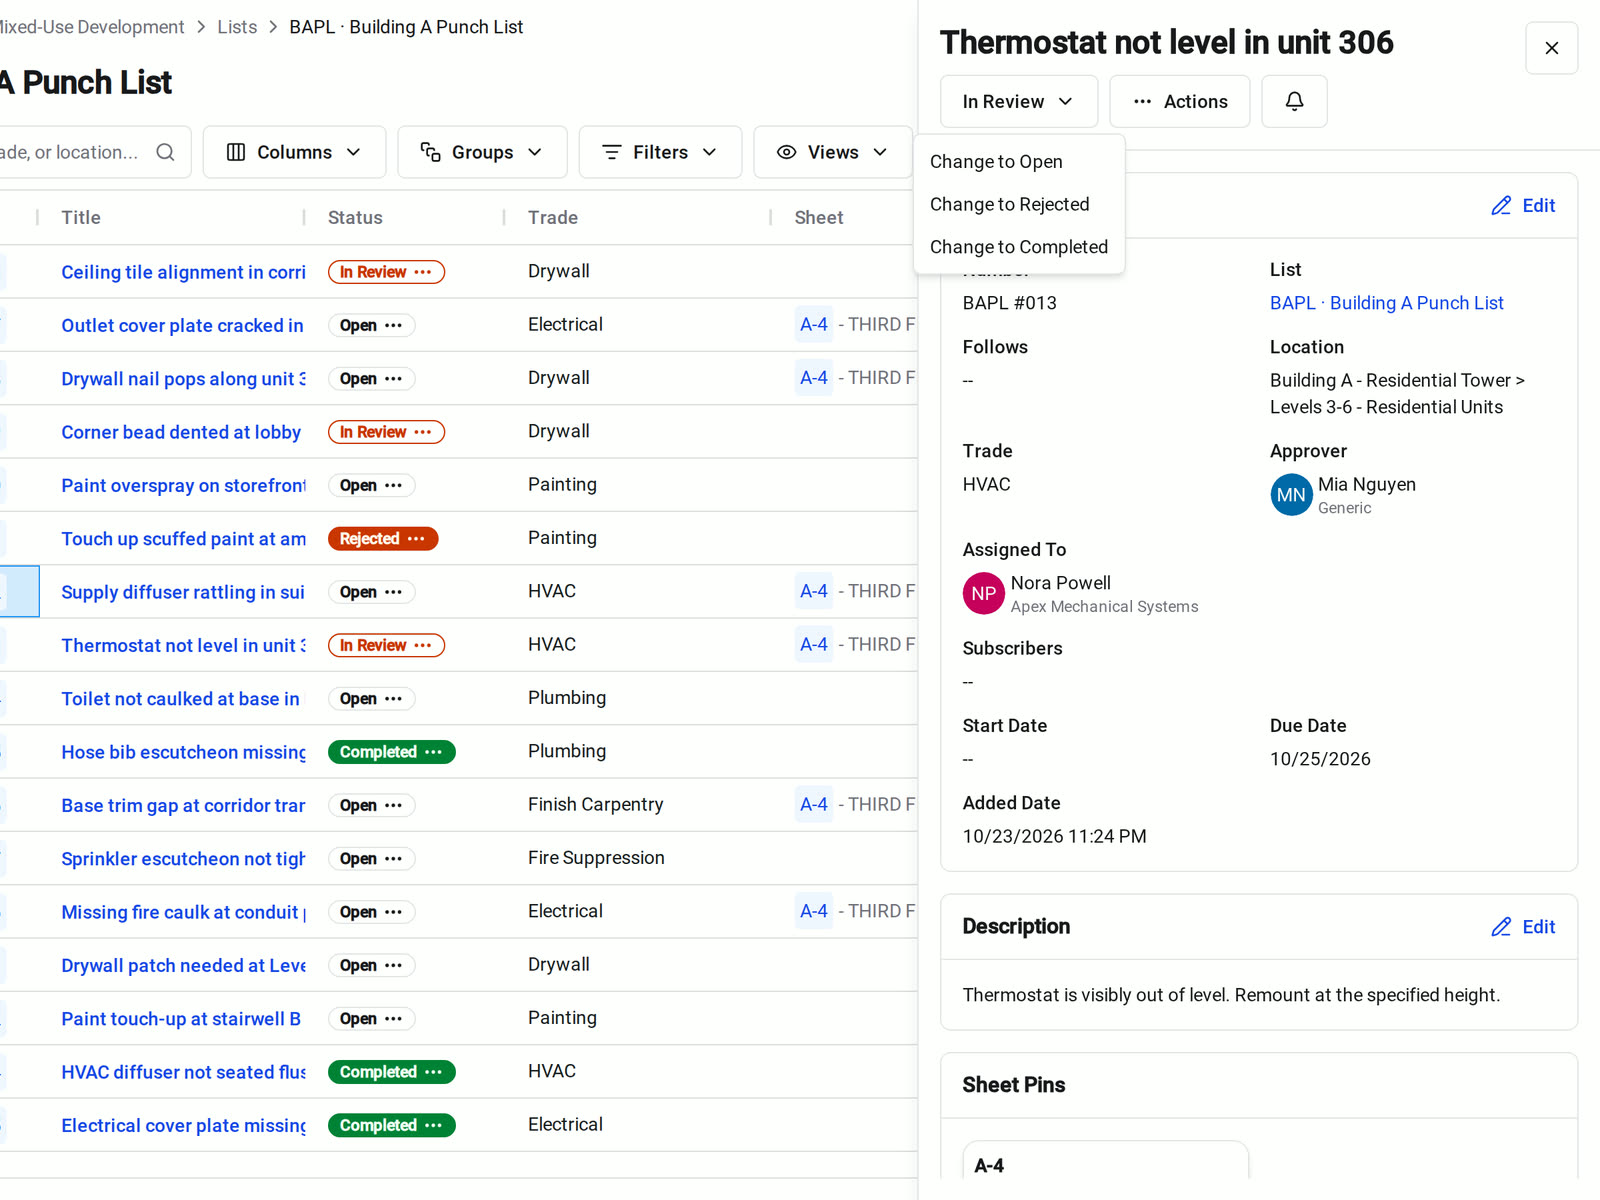Open Rejected status menu for Touch up scuffed paint
The width and height of the screenshot is (1600, 1200).
(383, 539)
